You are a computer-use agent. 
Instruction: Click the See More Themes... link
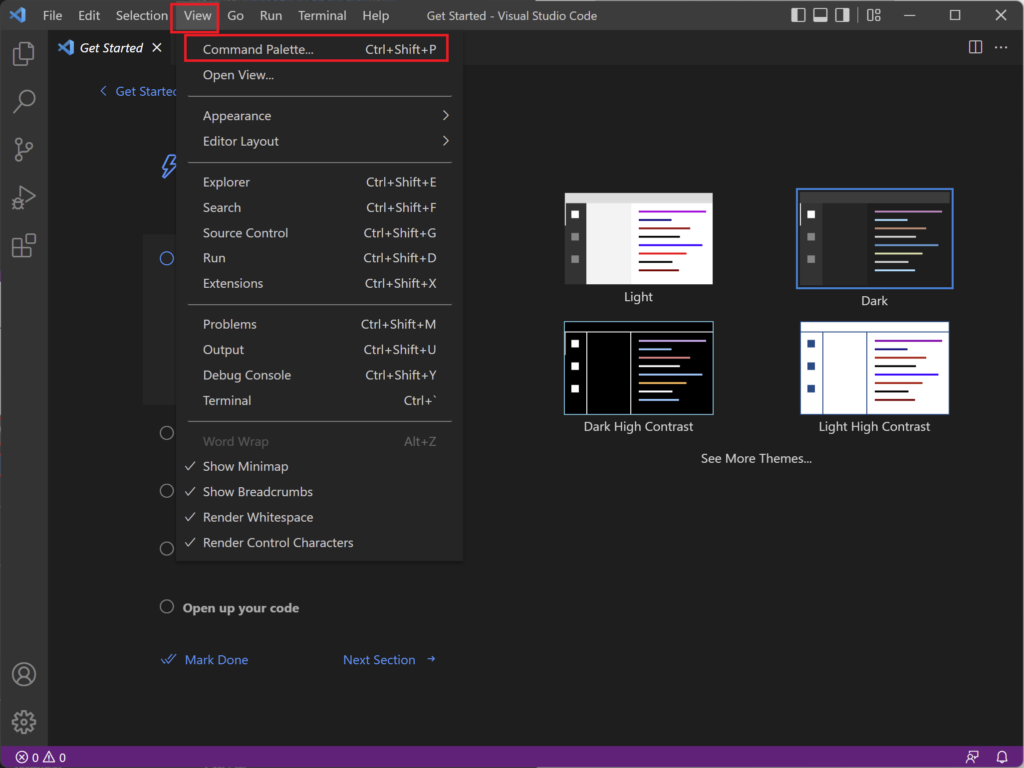coord(756,458)
